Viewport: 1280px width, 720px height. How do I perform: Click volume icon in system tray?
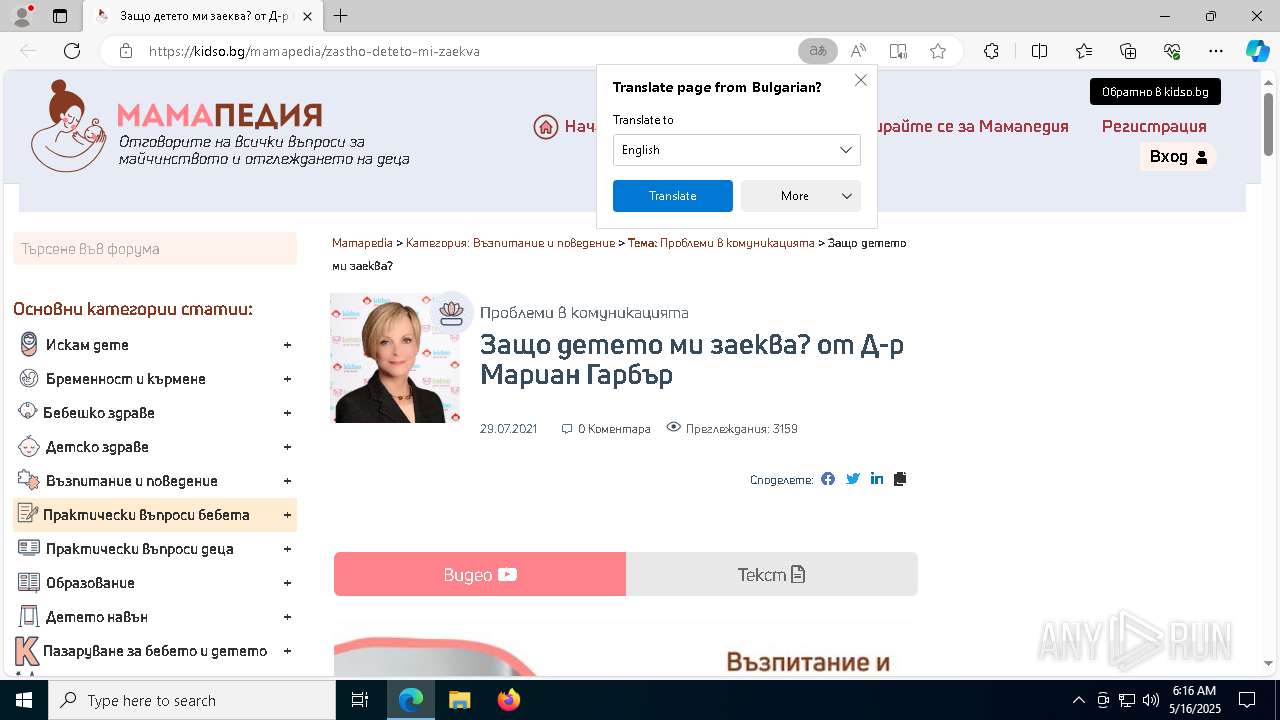[x=1150, y=700]
